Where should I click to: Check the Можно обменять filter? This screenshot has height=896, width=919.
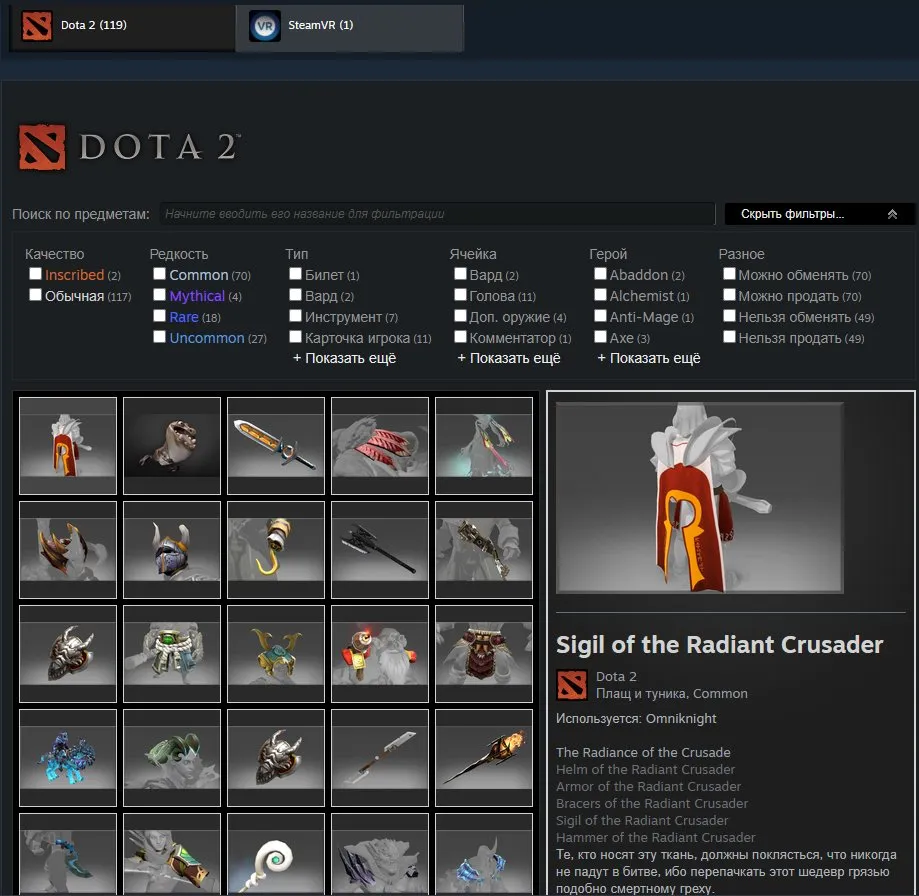(x=729, y=274)
